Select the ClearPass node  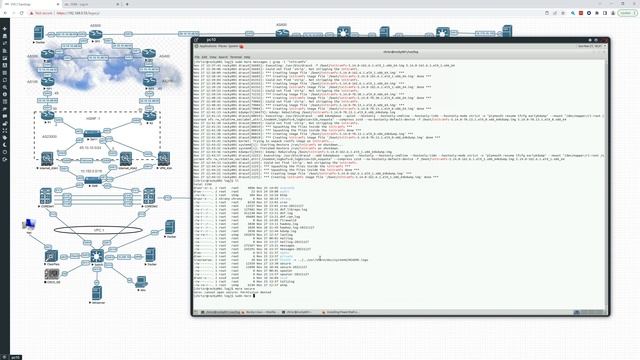click(51, 256)
